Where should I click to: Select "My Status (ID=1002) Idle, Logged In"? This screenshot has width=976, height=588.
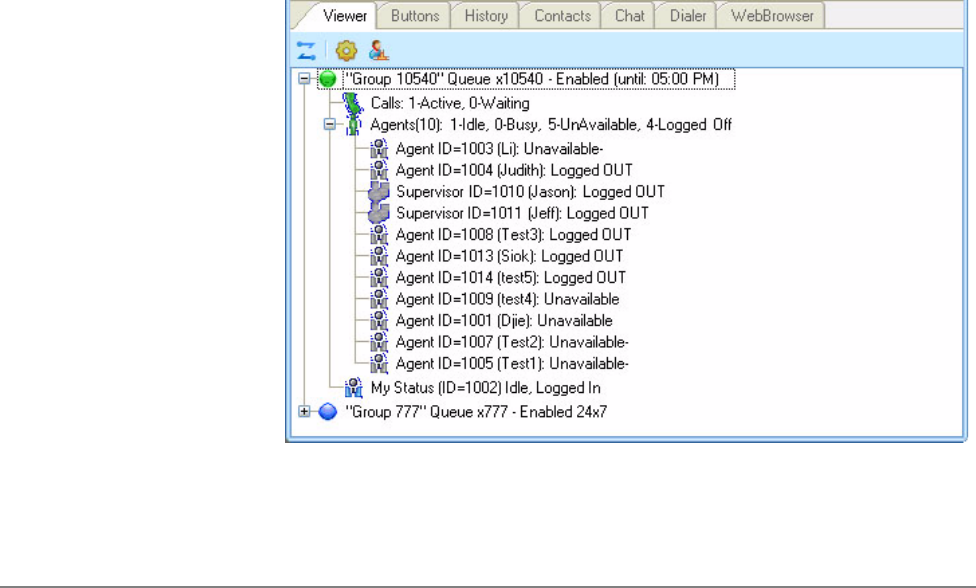point(486,388)
